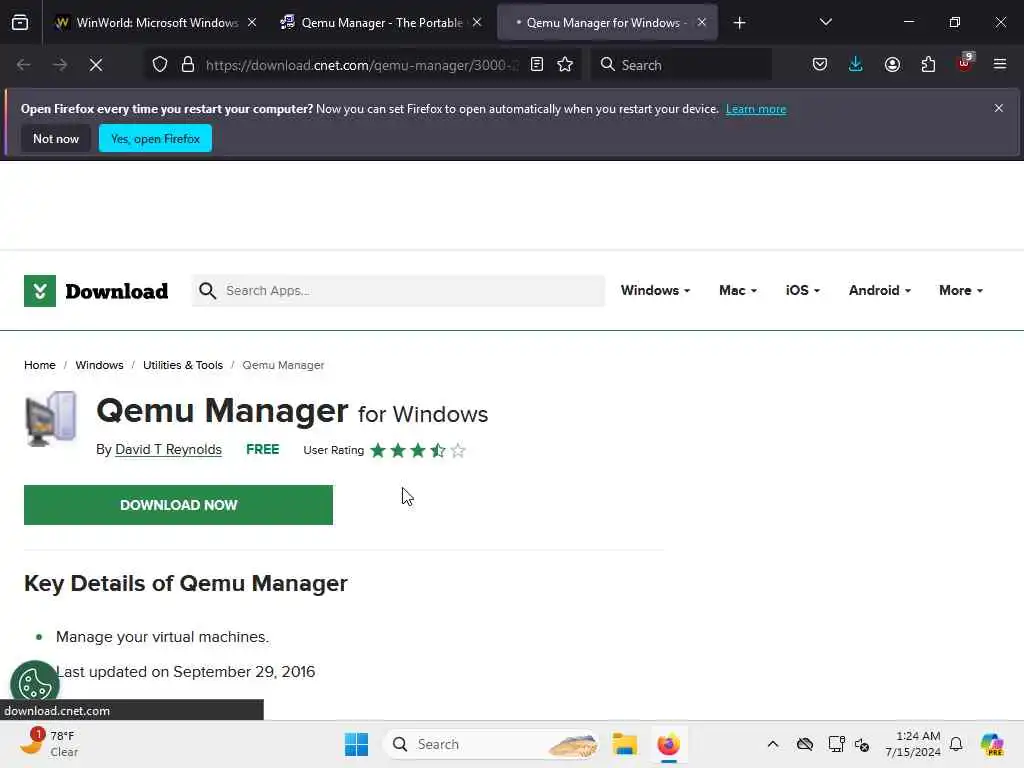The width and height of the screenshot is (1024, 768).
Task: Launch Copilot preview from taskbar
Action: [992, 744]
